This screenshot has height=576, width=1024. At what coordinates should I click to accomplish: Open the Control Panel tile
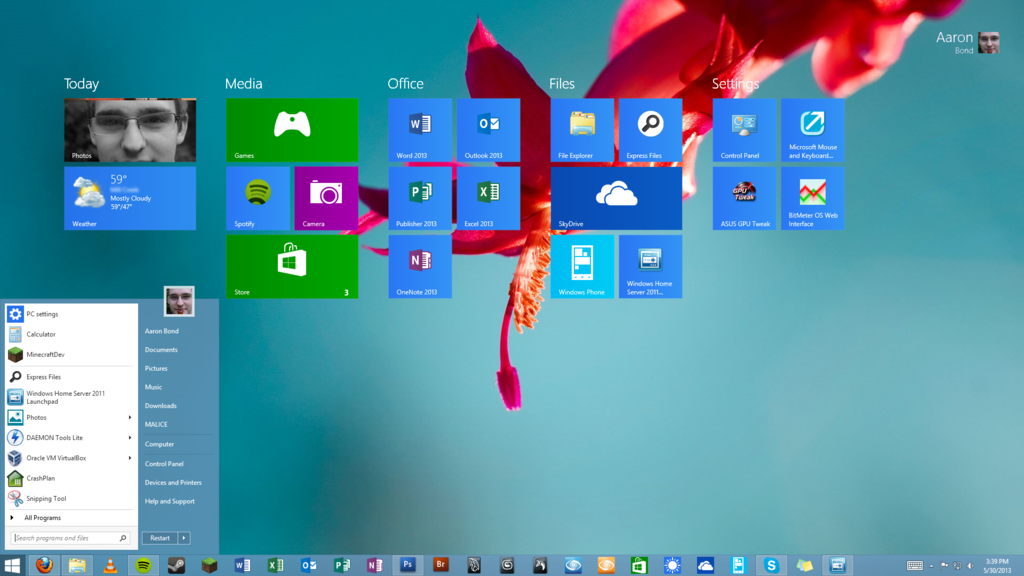tap(744, 130)
